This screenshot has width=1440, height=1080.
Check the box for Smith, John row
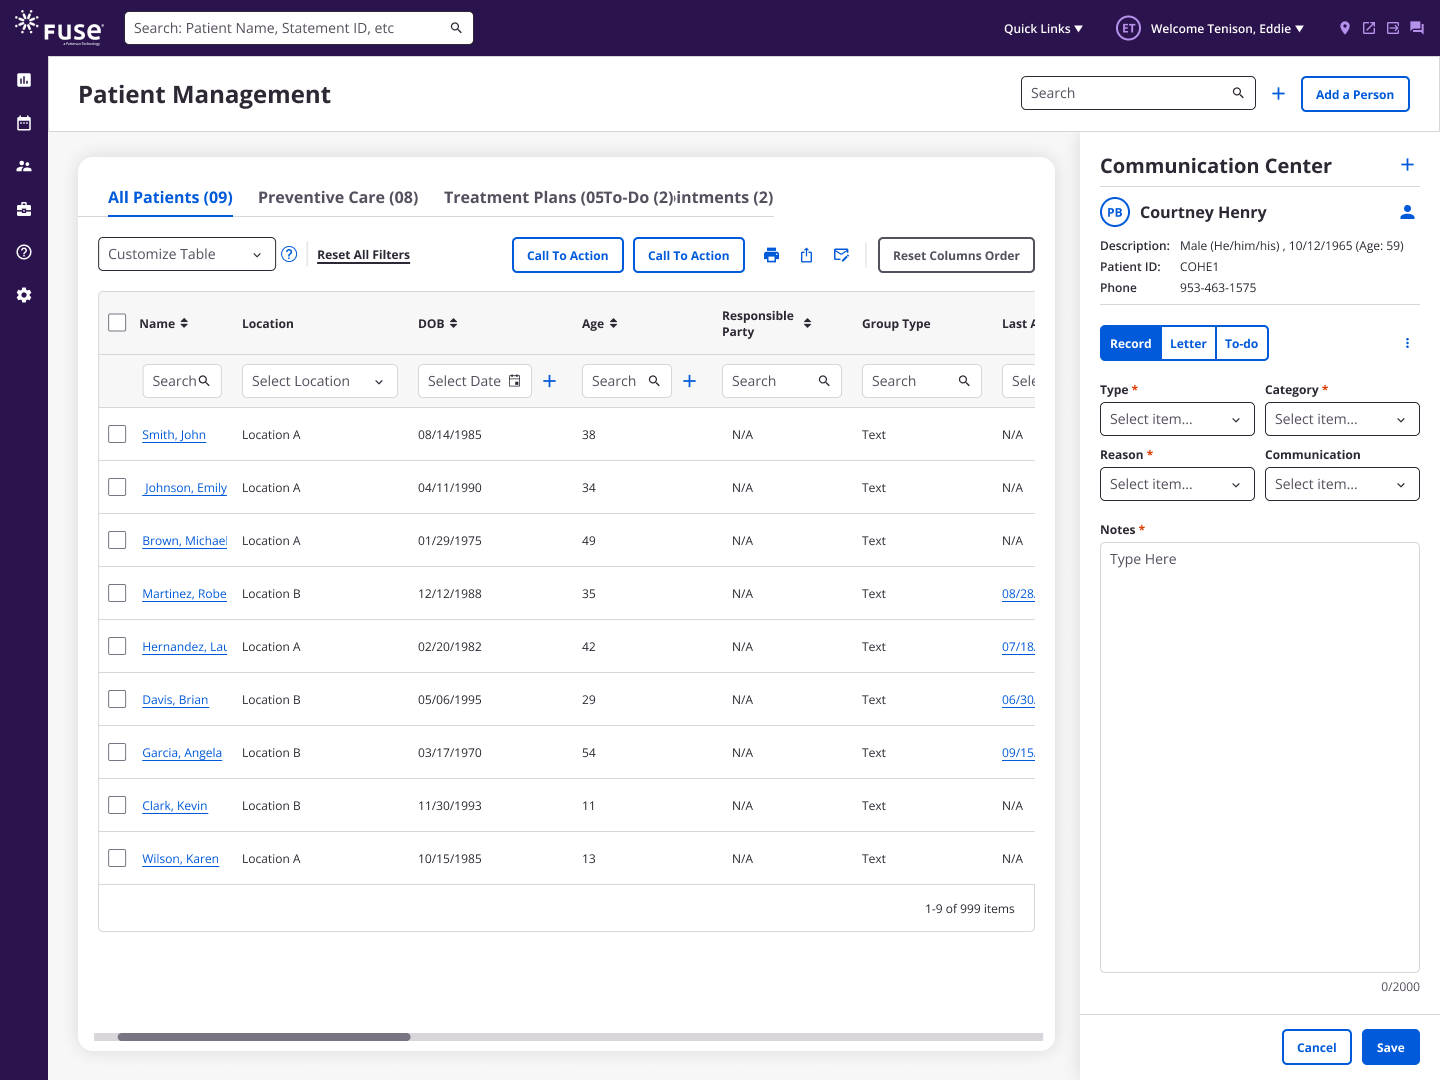[x=117, y=434]
